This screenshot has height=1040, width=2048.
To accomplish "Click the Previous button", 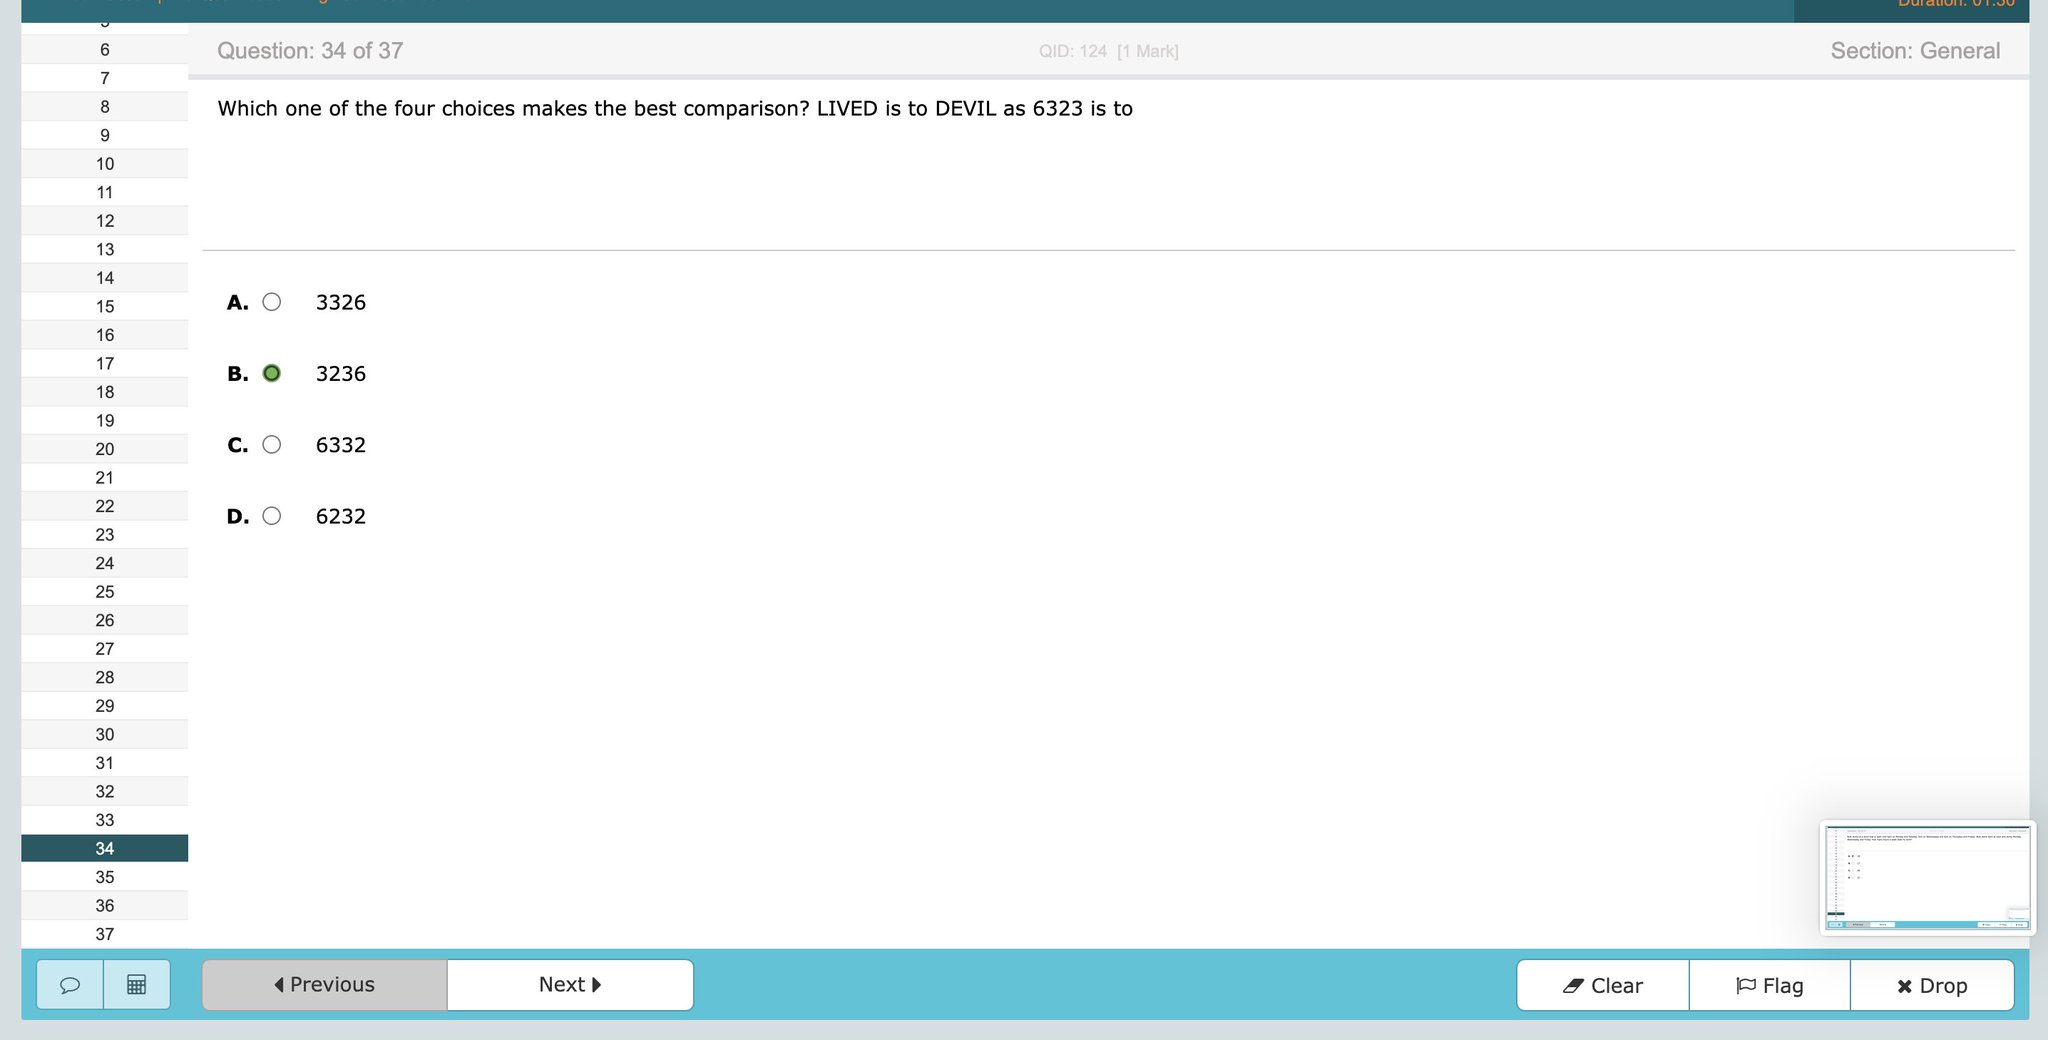I will 323,984.
